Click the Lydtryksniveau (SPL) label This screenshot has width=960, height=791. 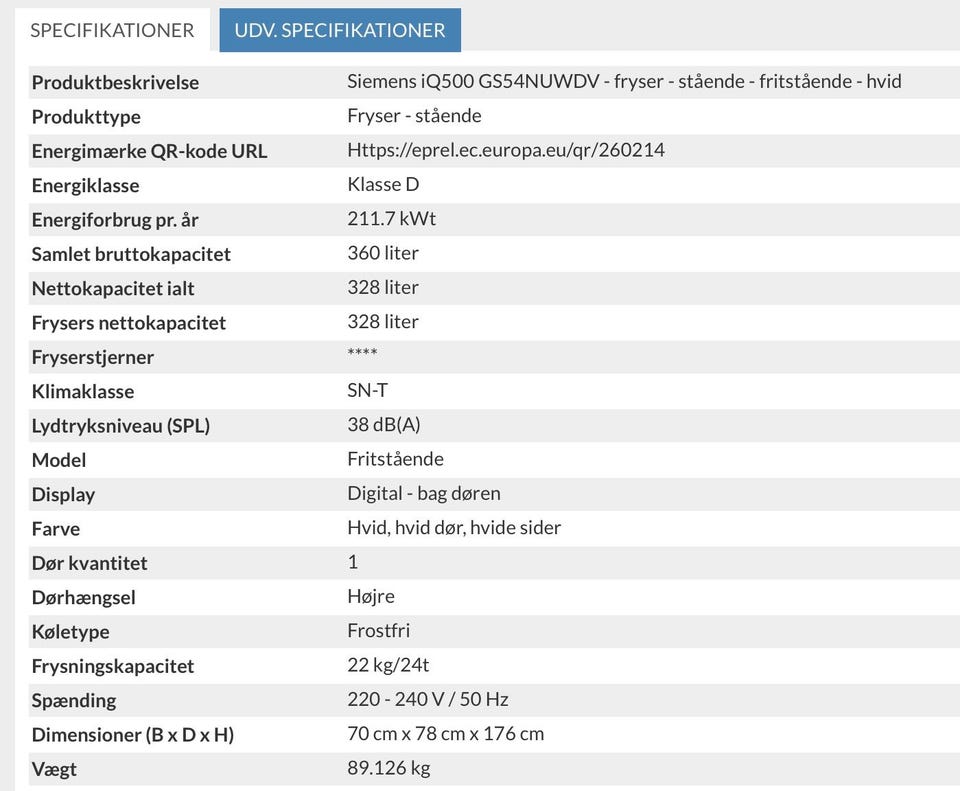[x=121, y=426]
